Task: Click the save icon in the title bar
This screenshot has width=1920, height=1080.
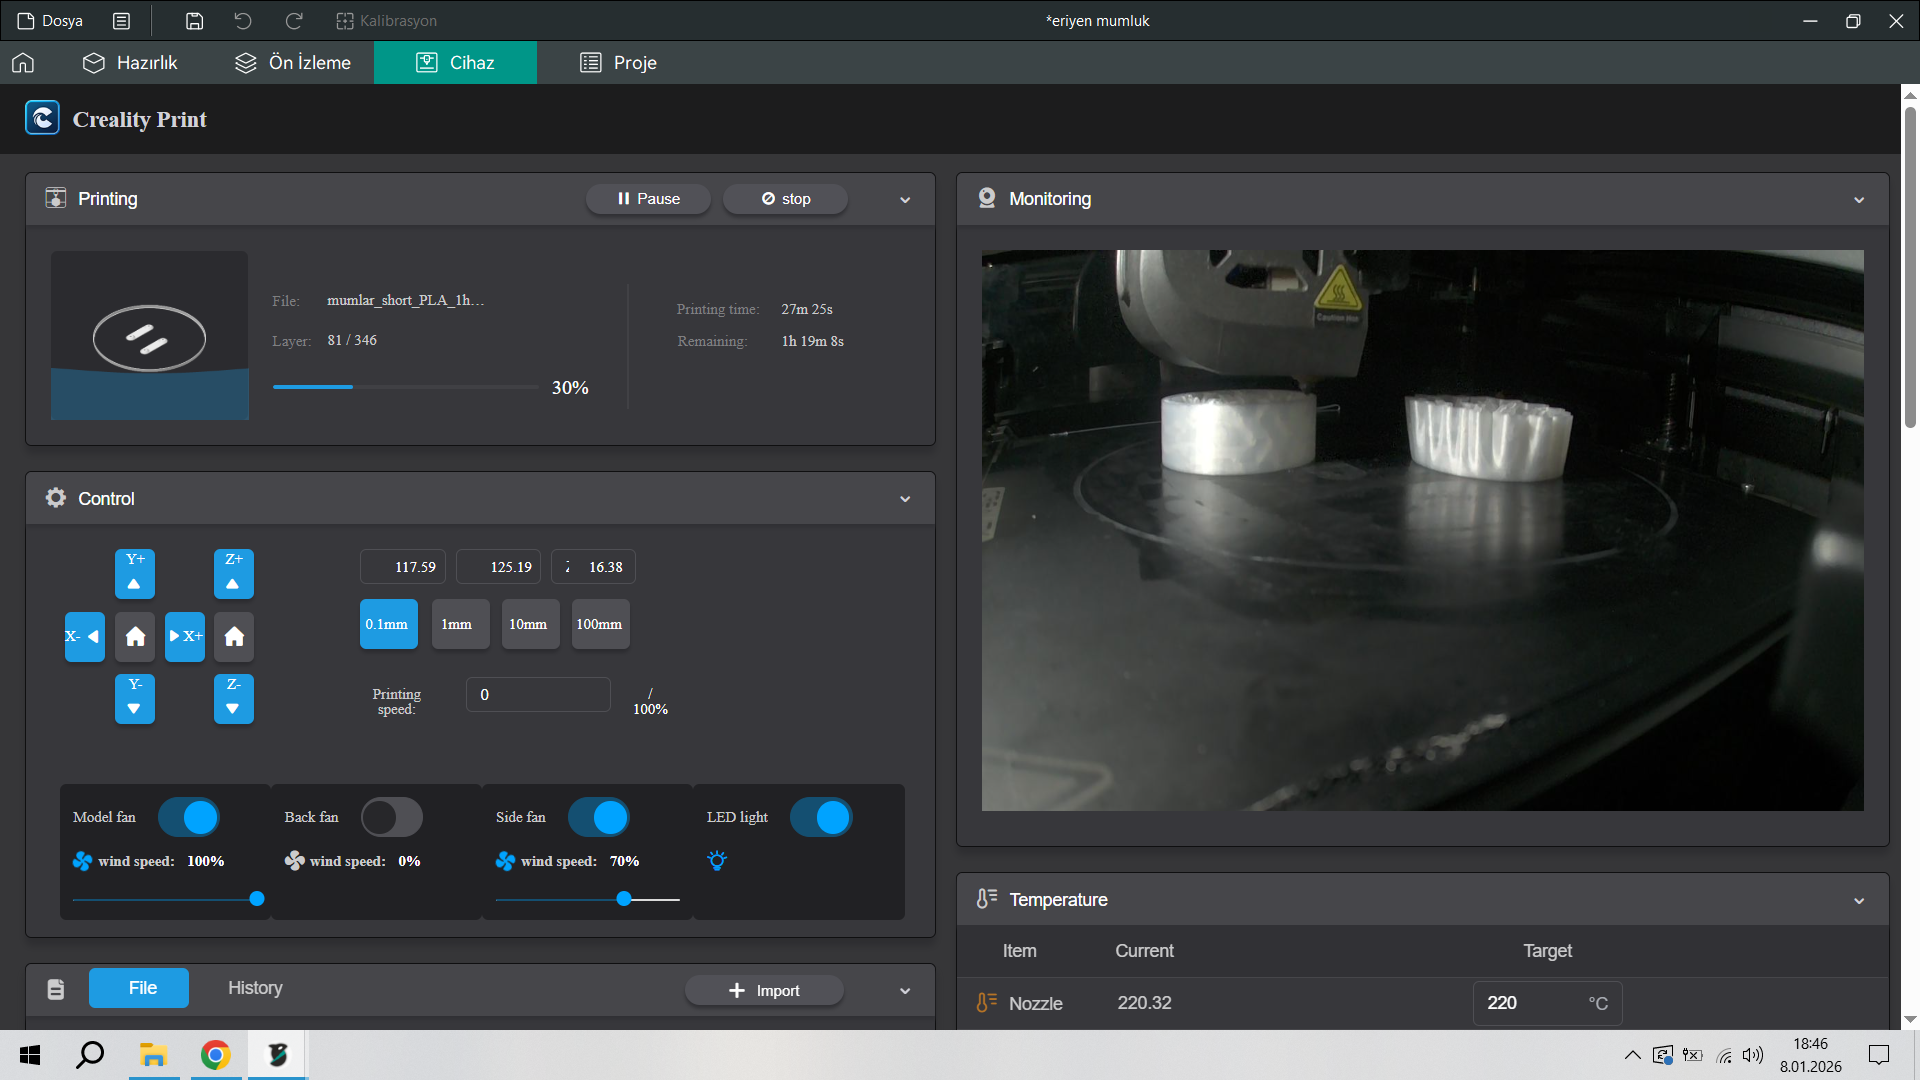Action: [x=195, y=21]
